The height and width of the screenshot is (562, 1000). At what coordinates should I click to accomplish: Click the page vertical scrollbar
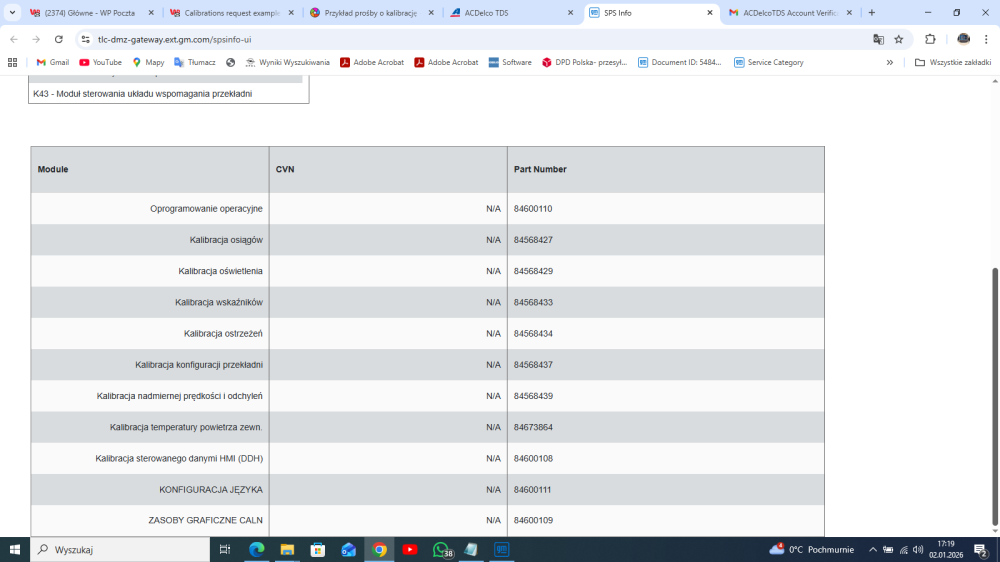click(995, 396)
